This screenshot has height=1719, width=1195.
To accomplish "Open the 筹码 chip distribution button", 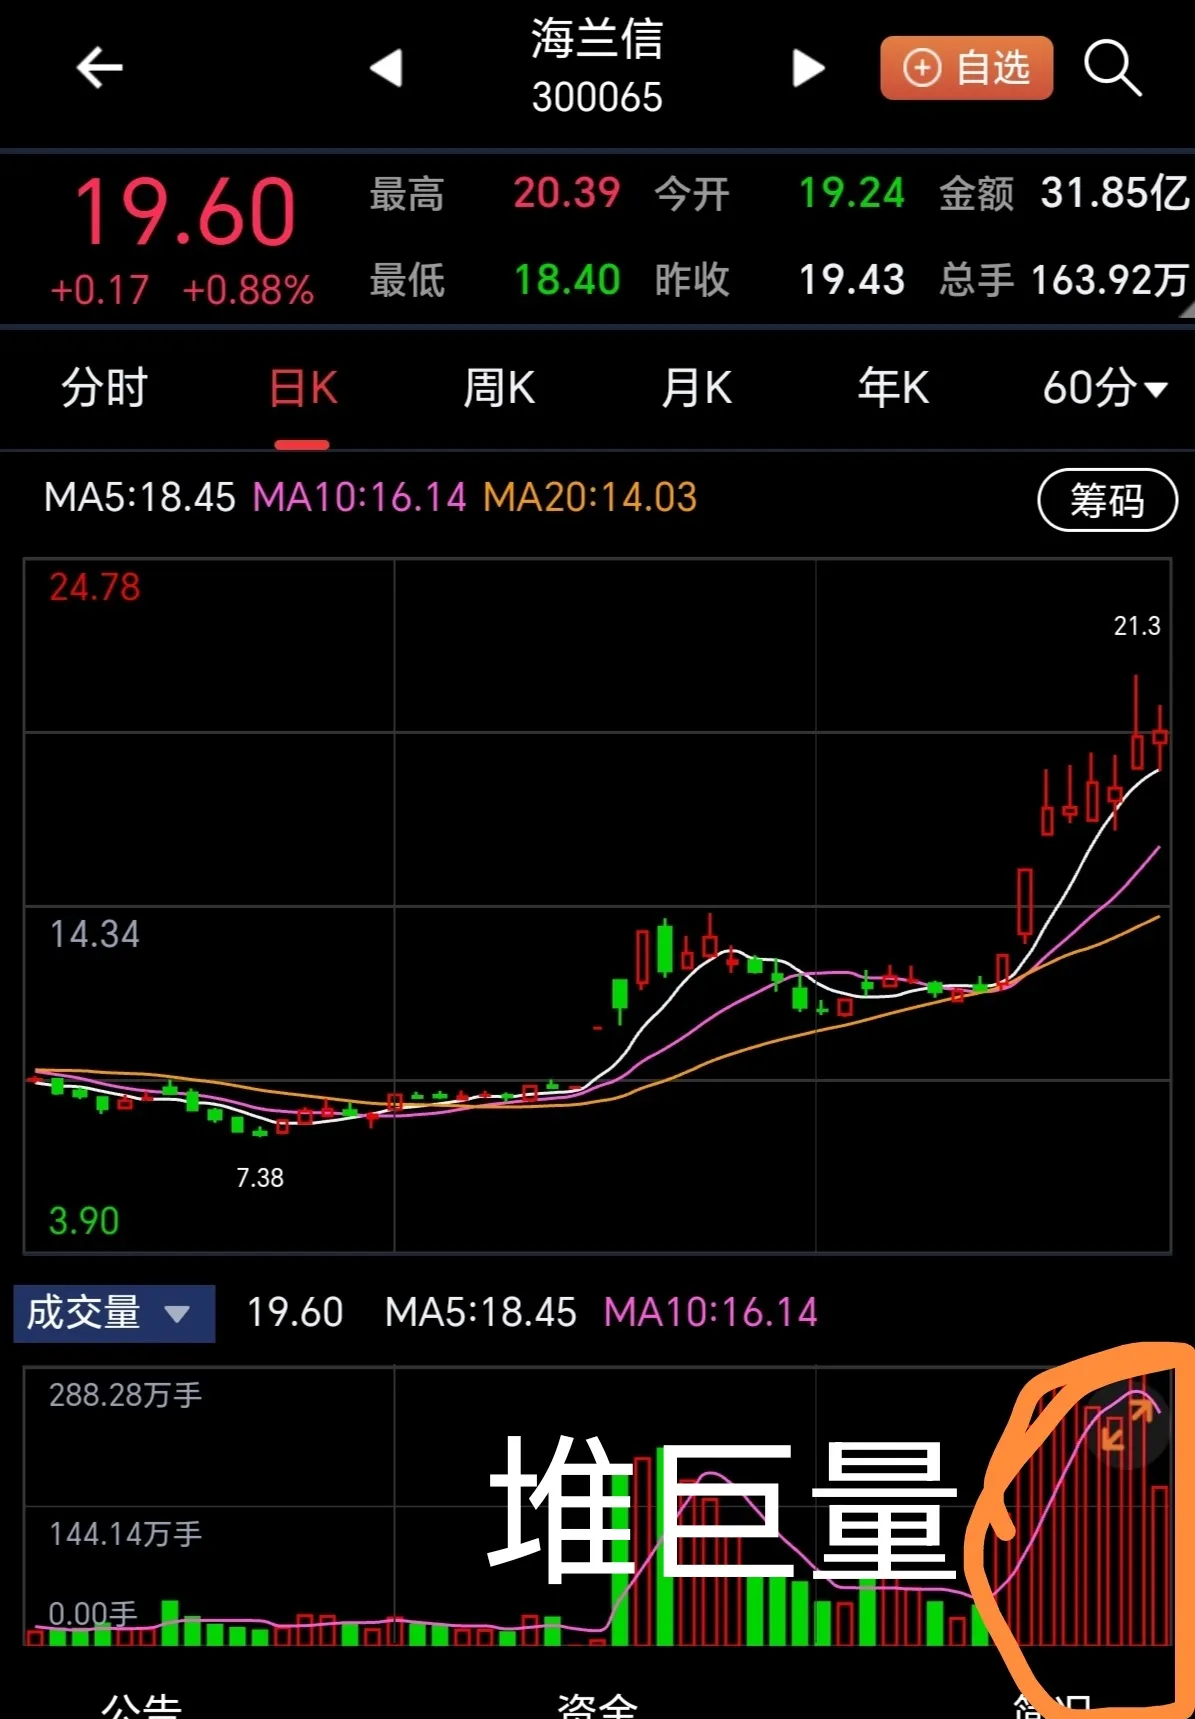I will (x=1108, y=500).
